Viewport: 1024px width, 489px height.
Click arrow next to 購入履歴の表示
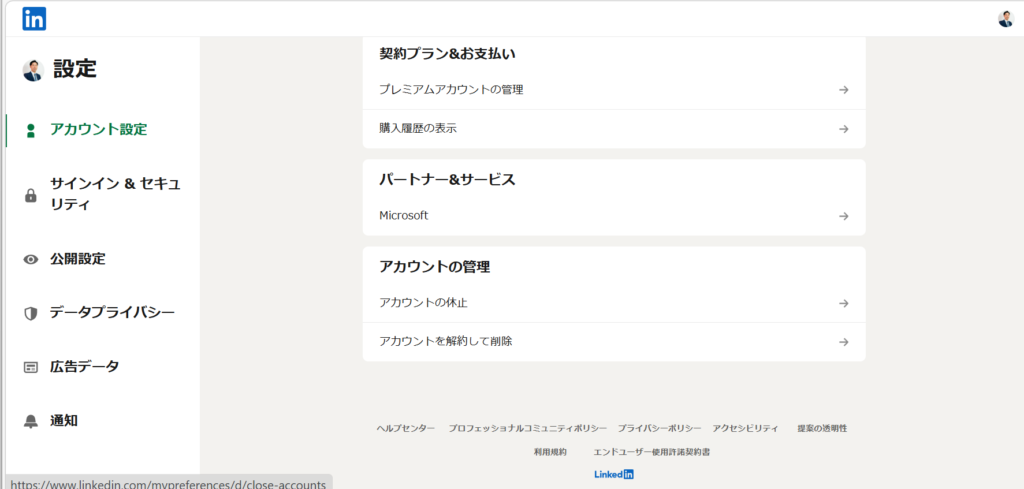click(843, 129)
